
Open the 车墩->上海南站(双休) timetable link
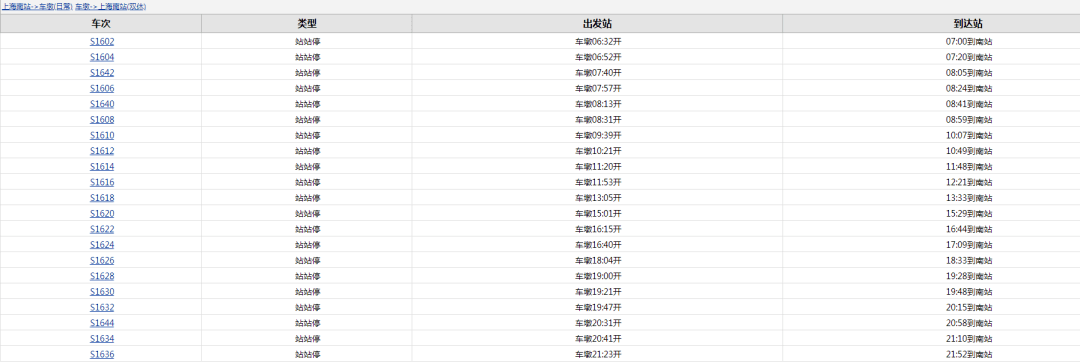coord(110,6)
